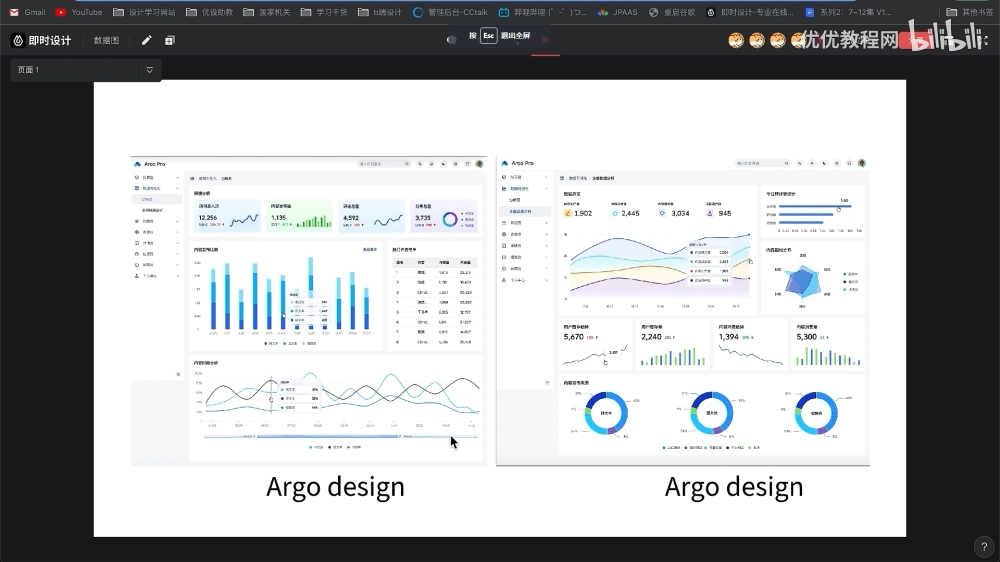Screen dimensions: 1000x562
Task: Open the help question mark button
Action: 984,547
